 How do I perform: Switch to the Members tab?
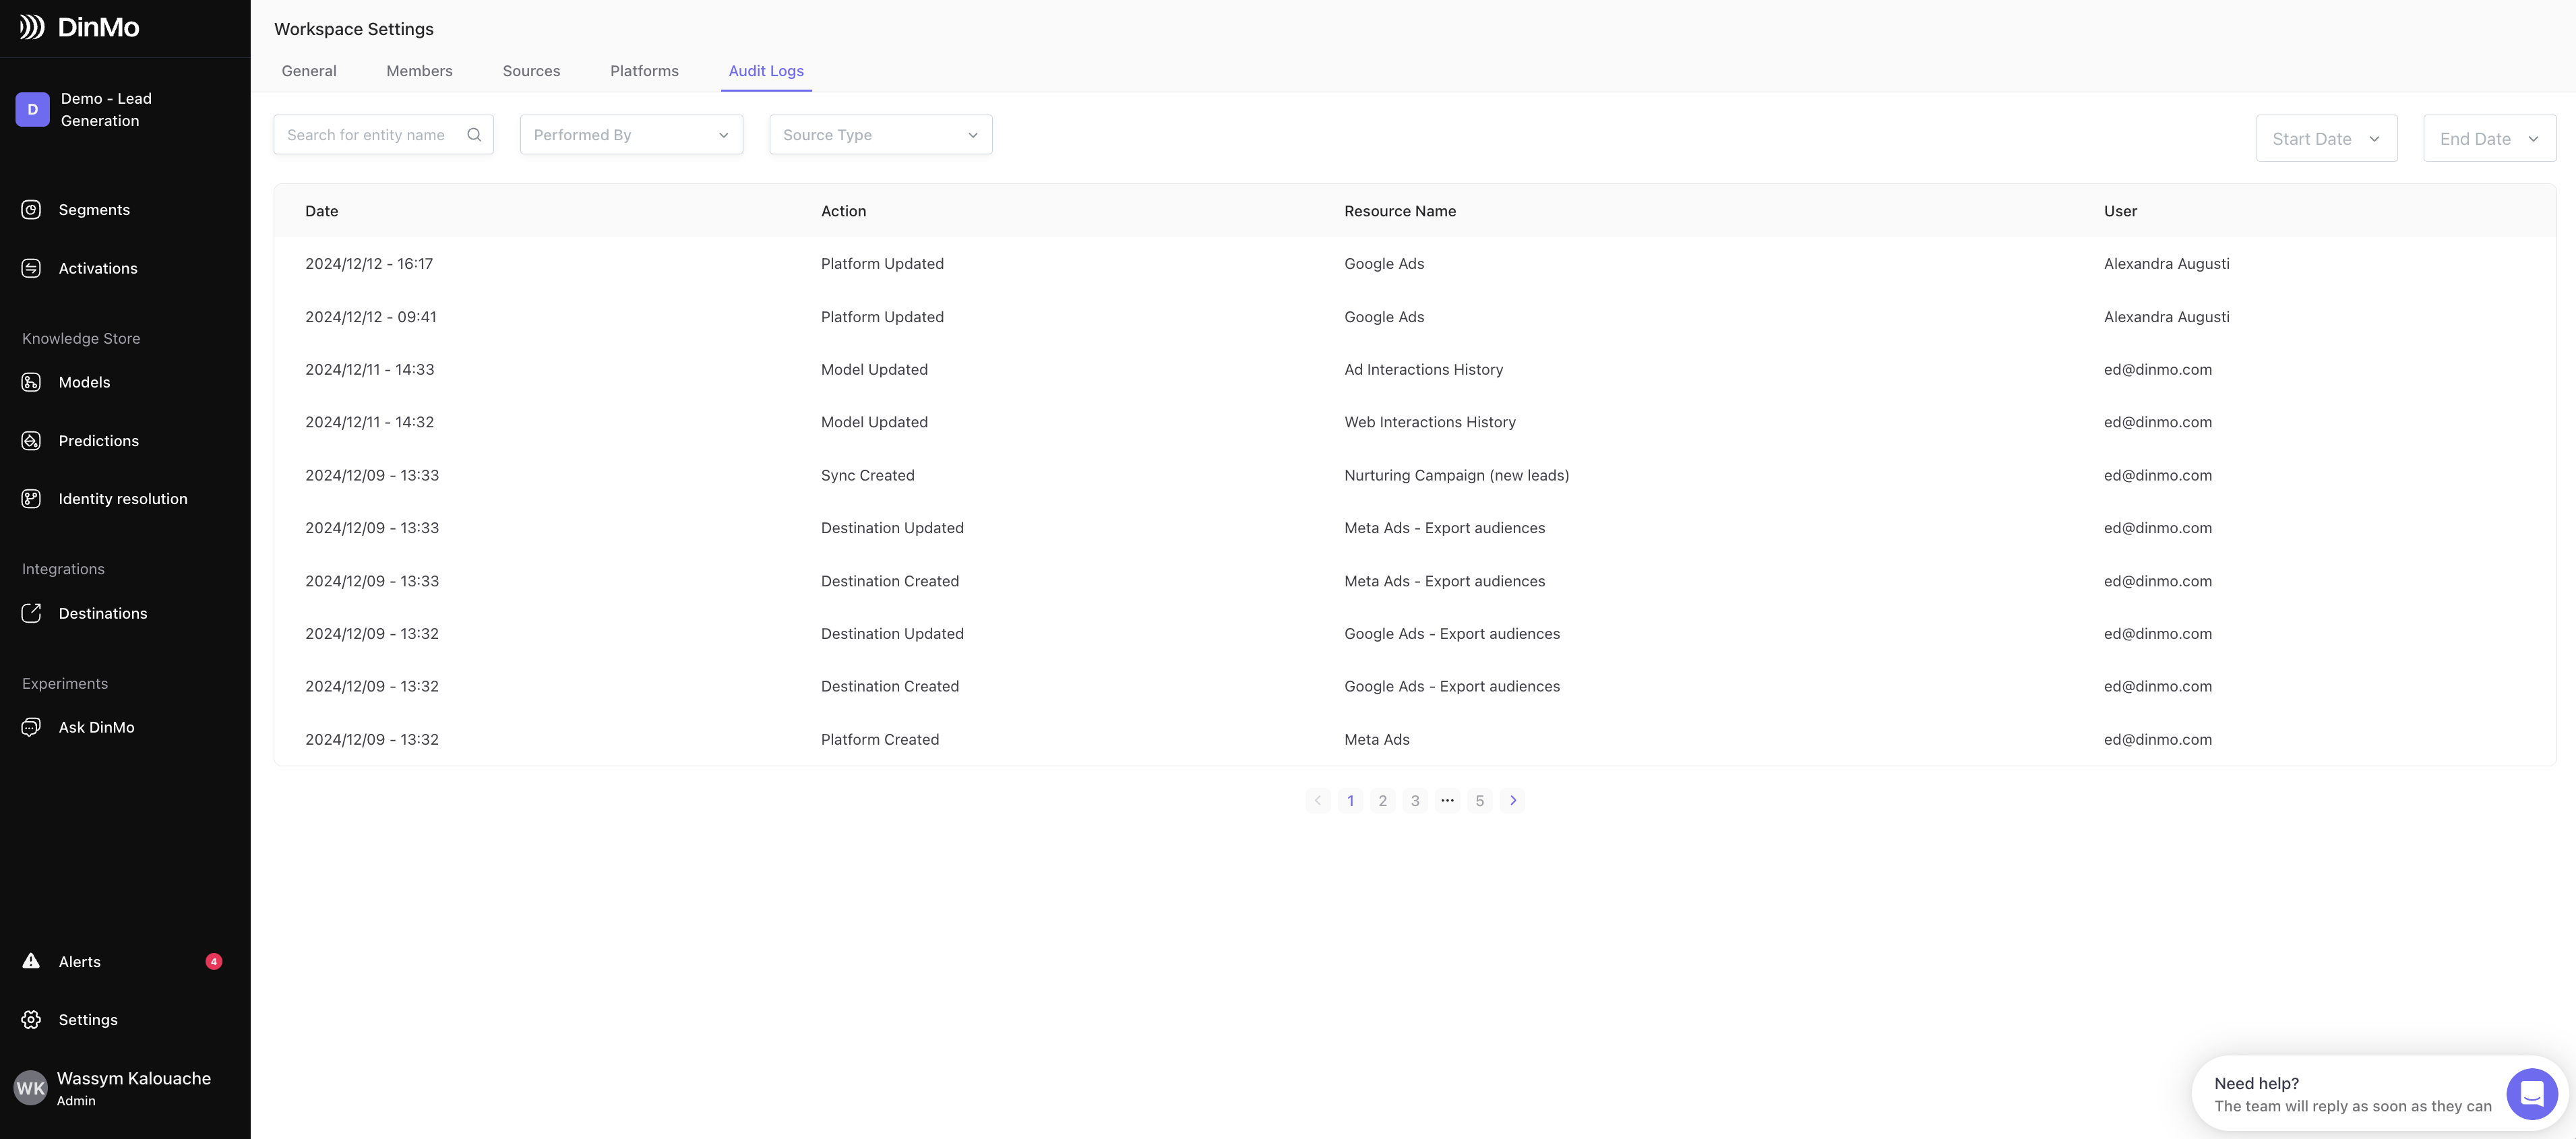[x=419, y=71]
